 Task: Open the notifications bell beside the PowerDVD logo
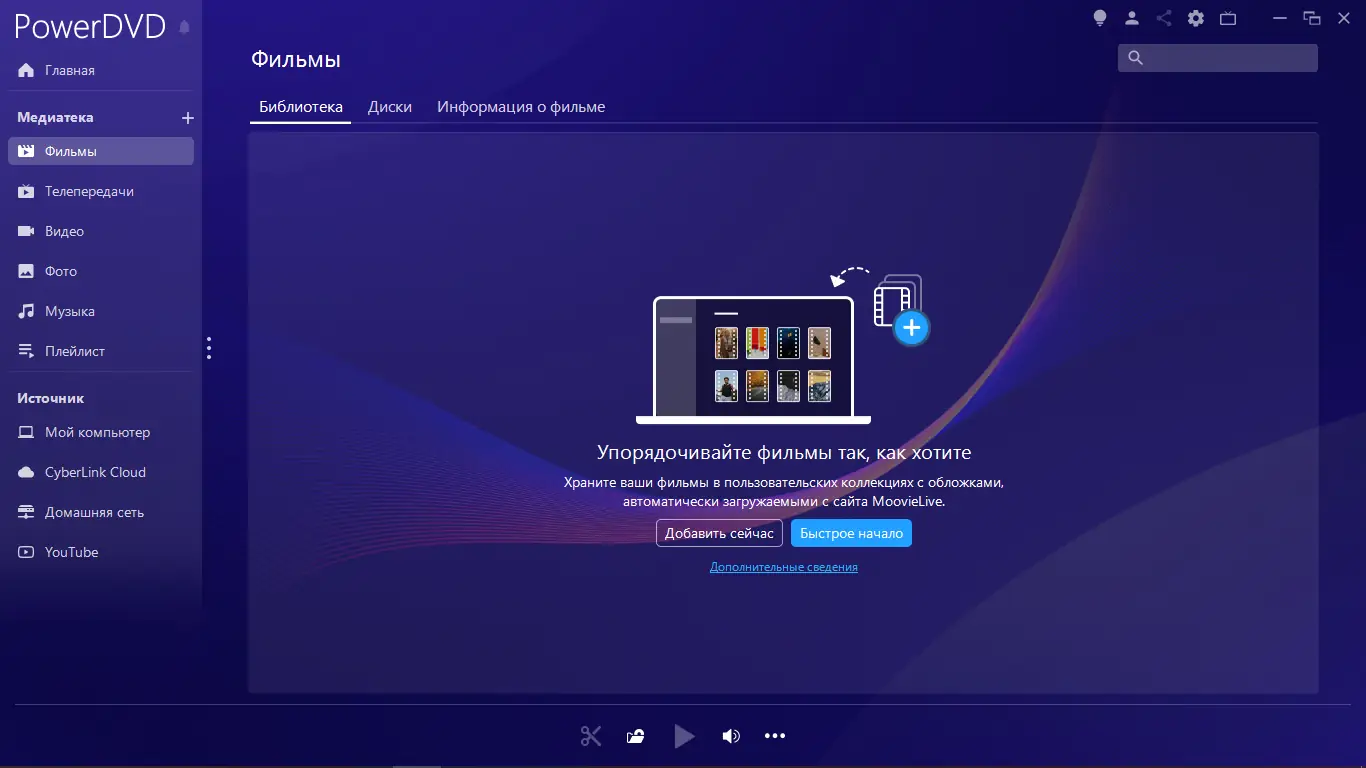[184, 27]
